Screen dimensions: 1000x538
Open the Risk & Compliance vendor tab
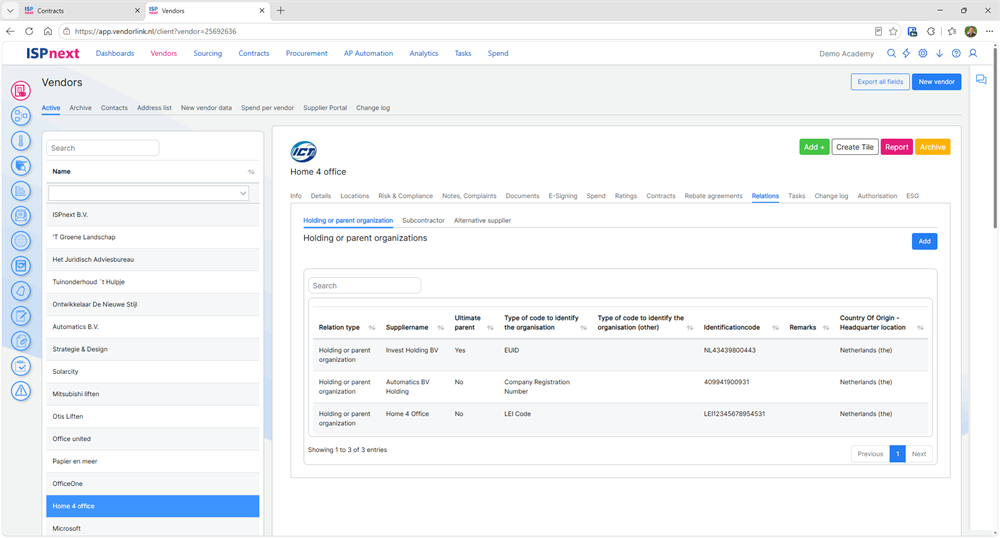(406, 196)
